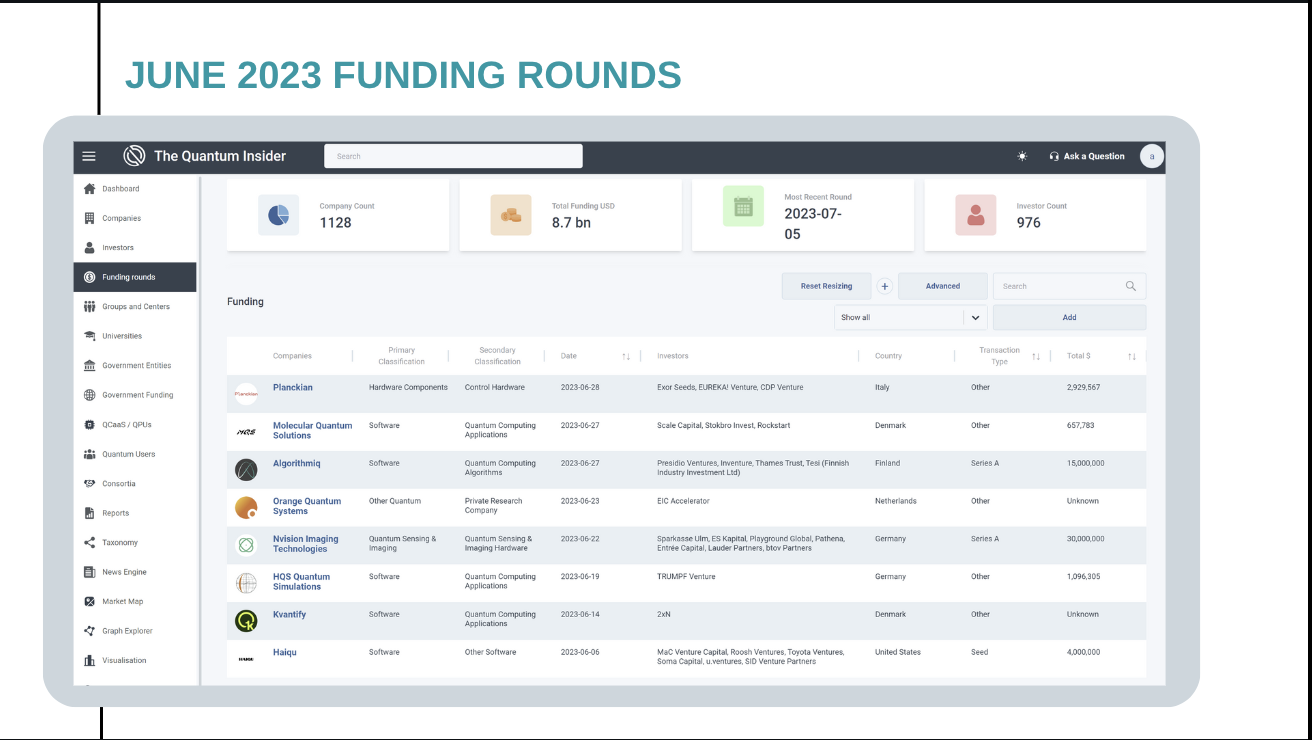This screenshot has width=1312, height=740.
Task: Click the Consortia handshake icon
Action: point(90,484)
